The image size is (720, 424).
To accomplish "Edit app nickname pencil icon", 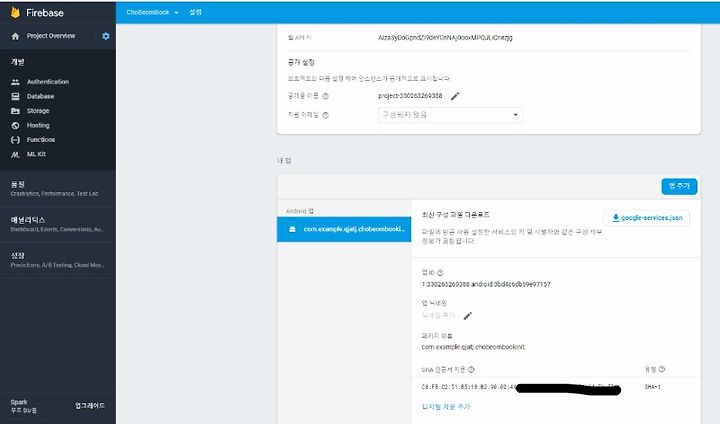I will click(x=467, y=316).
